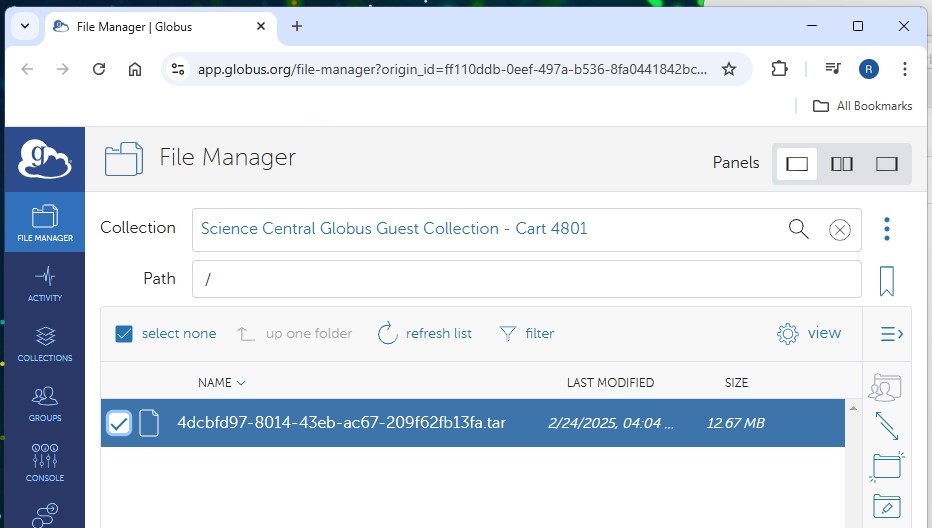Open the file list filter
The image size is (932, 528).
click(527, 334)
